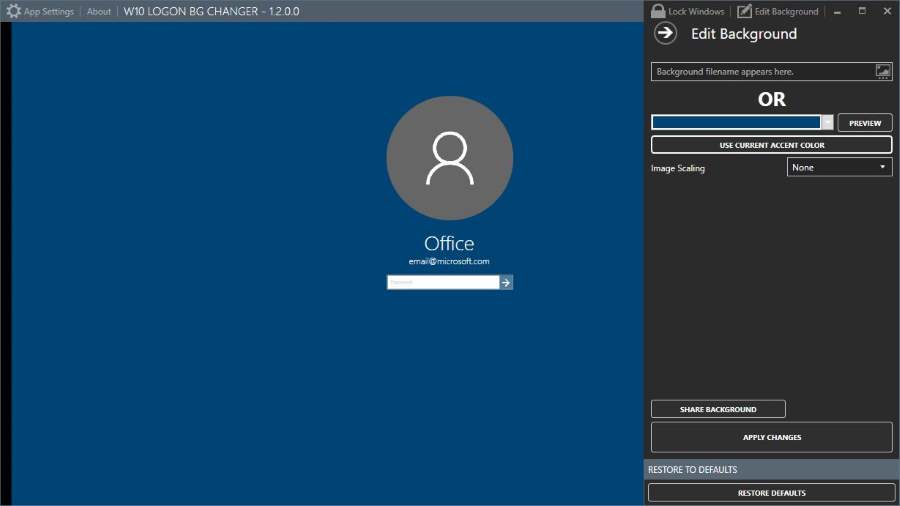Click the App Settings menu label
This screenshot has height=506, width=900.
[x=49, y=11]
